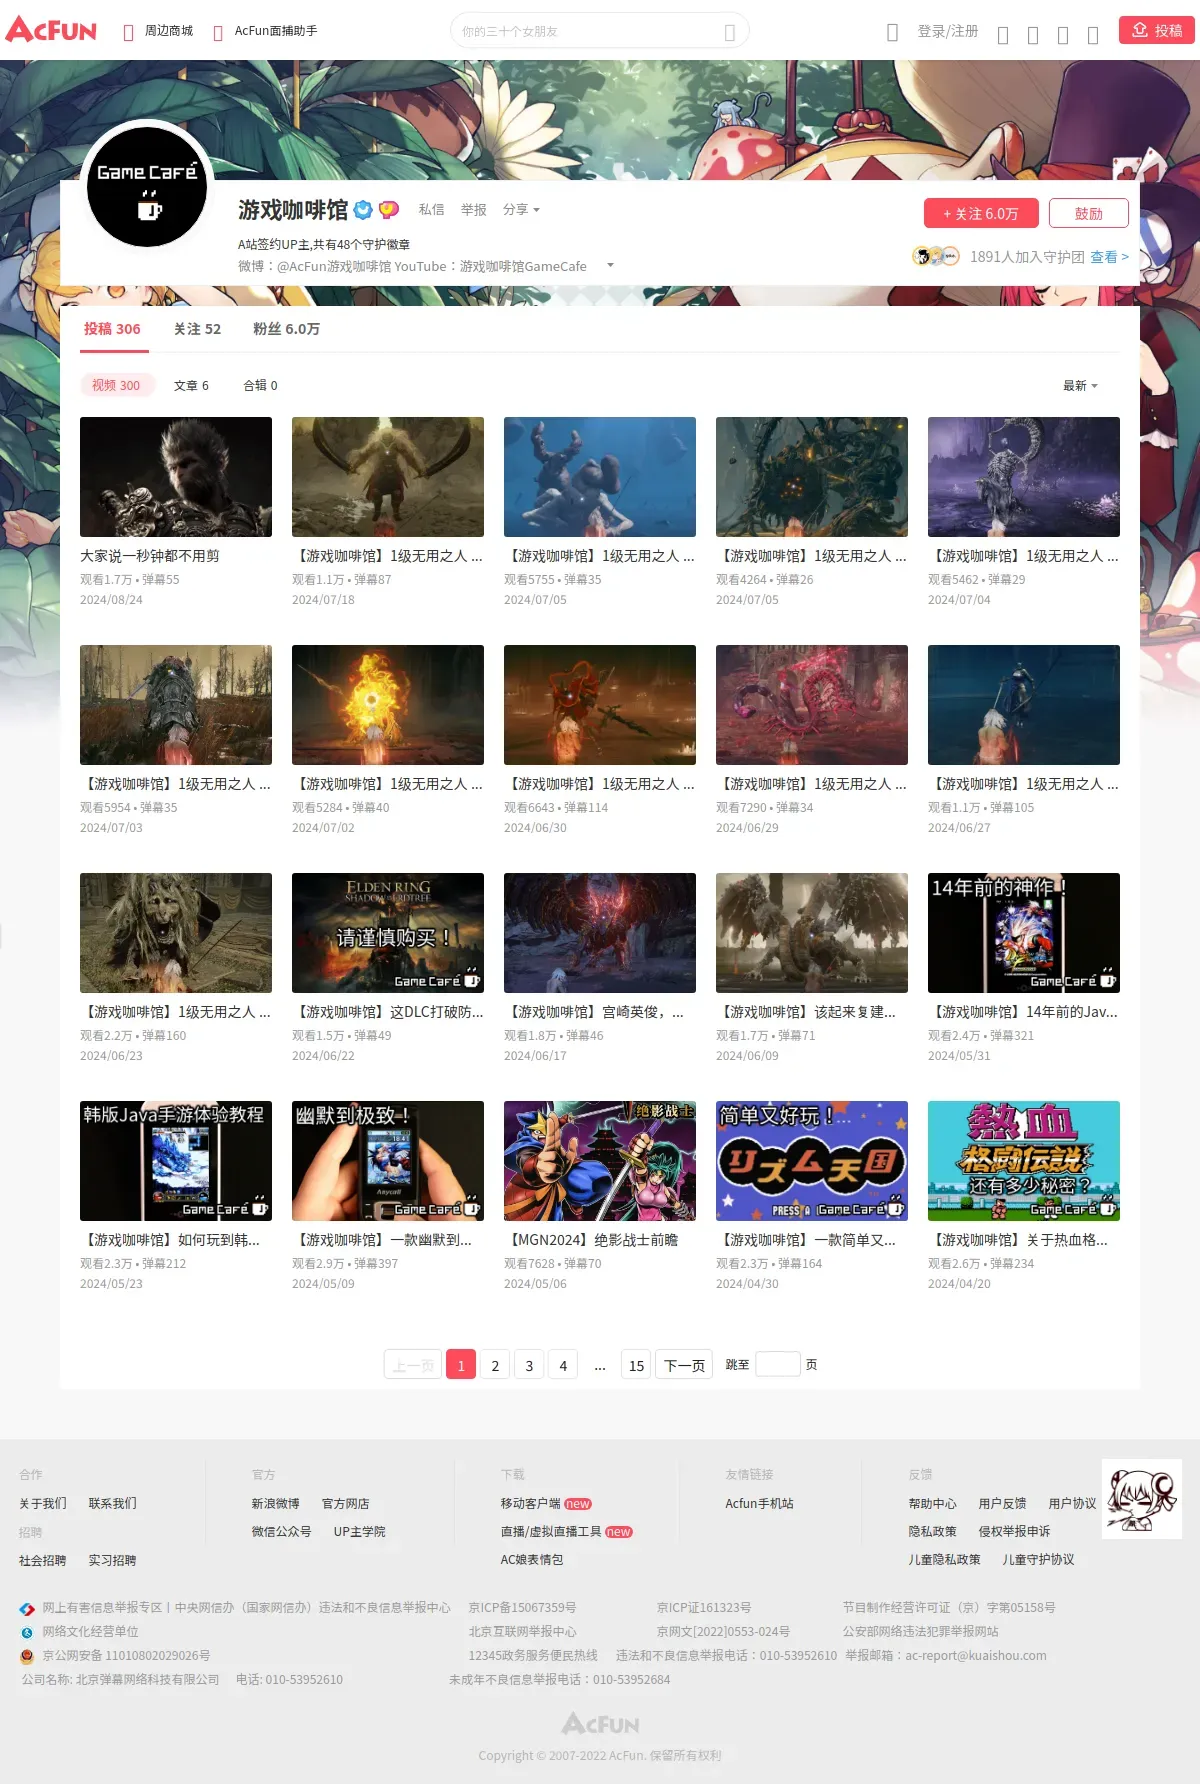This screenshot has width=1200, height=1784.
Task: Send a 私信 to this uploader
Action: pyautogui.click(x=432, y=210)
